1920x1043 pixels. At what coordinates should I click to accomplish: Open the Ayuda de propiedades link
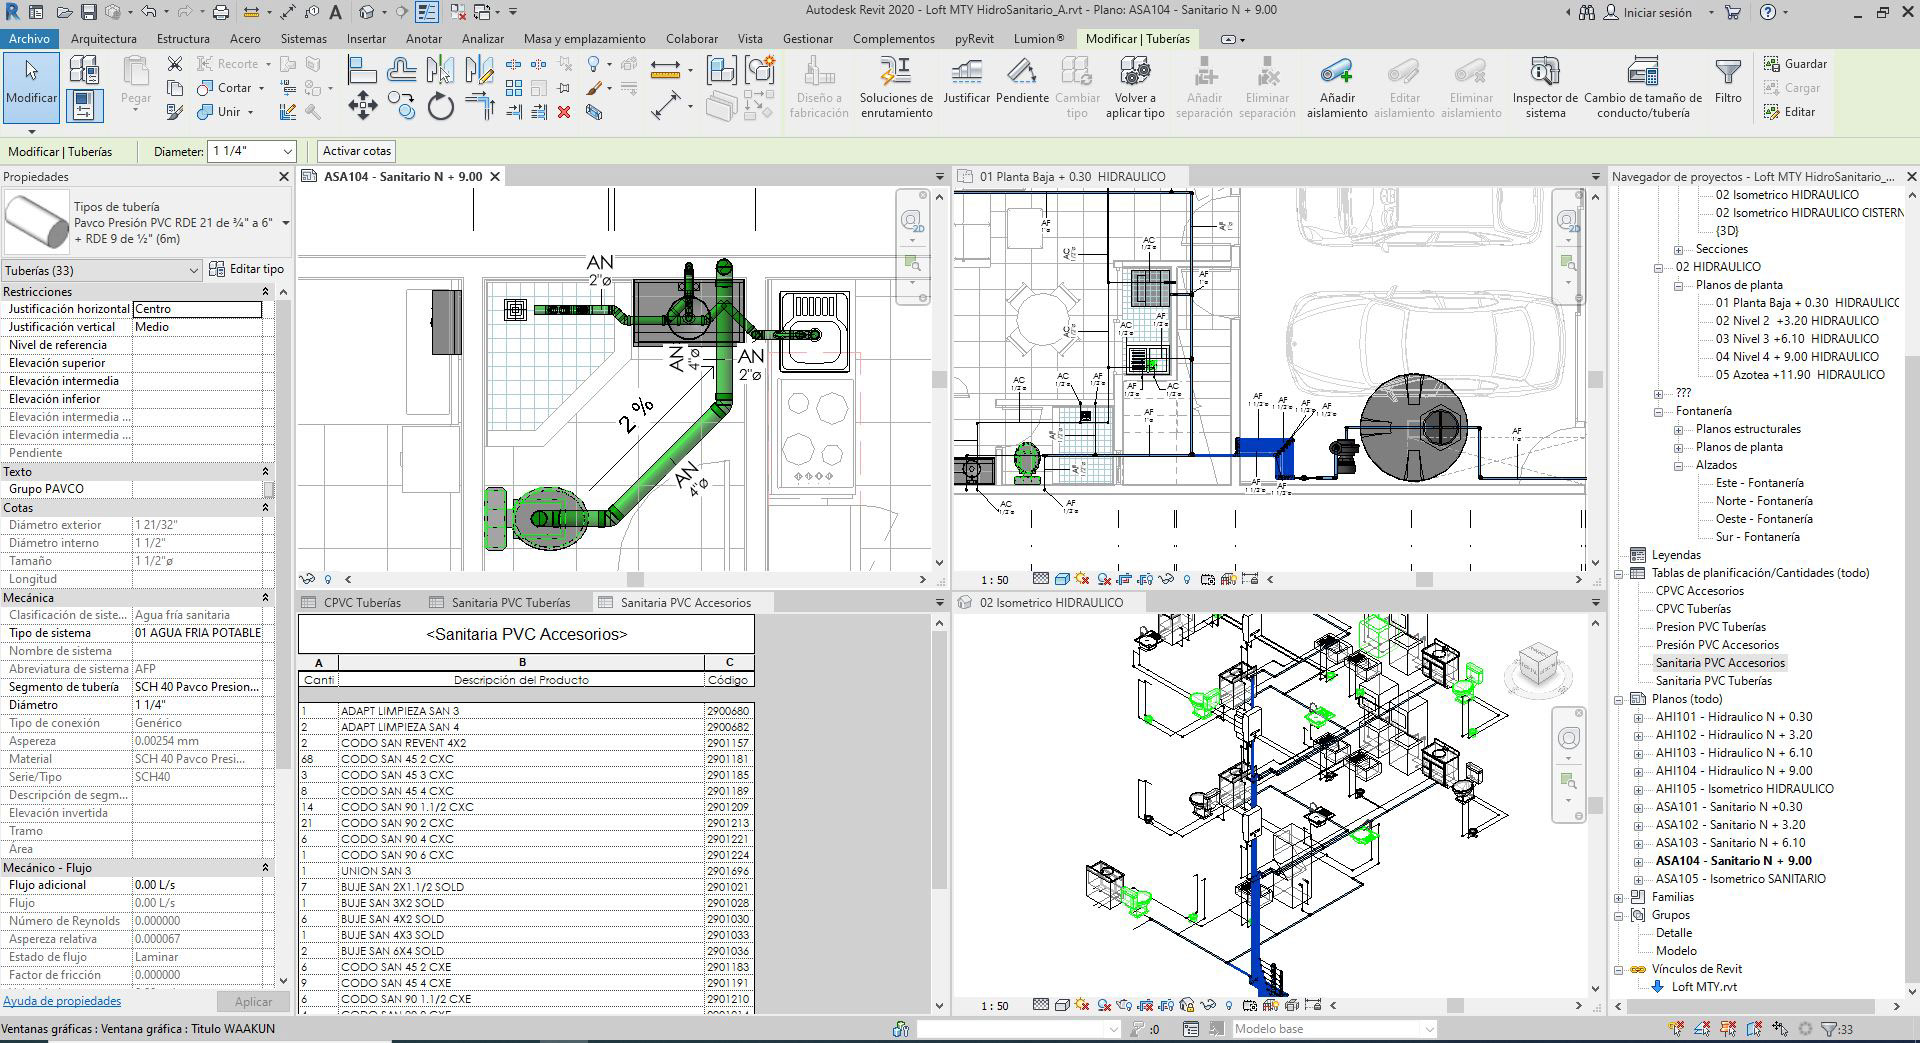coord(62,1001)
